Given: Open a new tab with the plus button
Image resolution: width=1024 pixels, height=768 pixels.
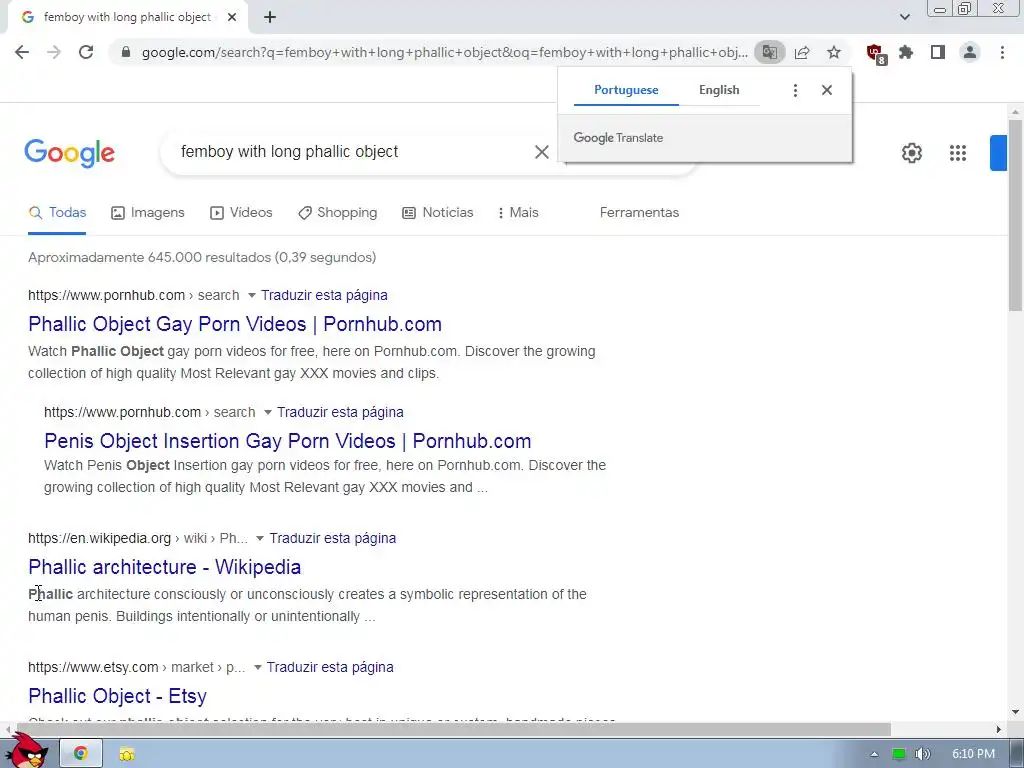Looking at the screenshot, I should pyautogui.click(x=270, y=17).
